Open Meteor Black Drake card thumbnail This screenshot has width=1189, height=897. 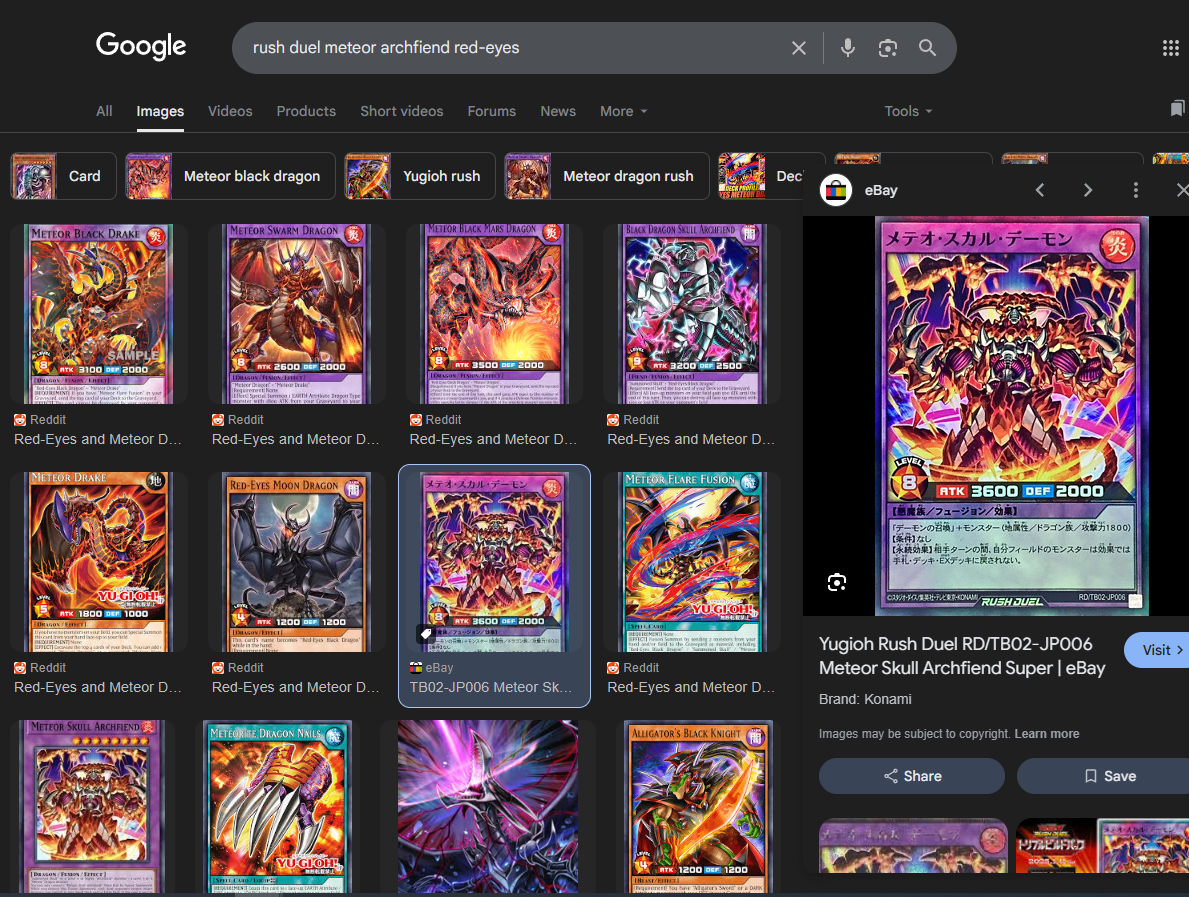point(99,314)
